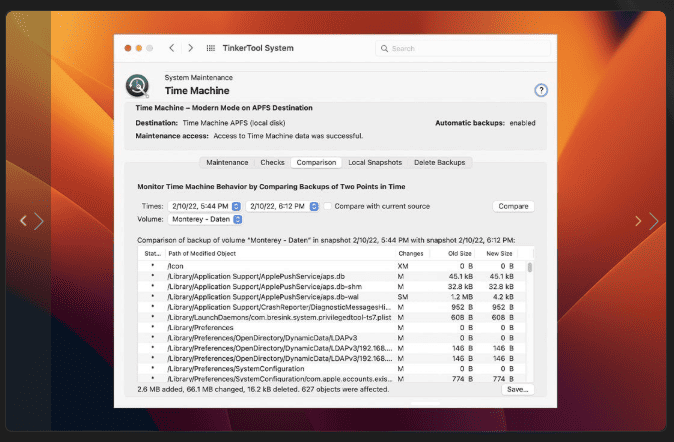The image size is (674, 442).
Task: Go forward with the toolbar right chevron
Action: click(x=190, y=48)
